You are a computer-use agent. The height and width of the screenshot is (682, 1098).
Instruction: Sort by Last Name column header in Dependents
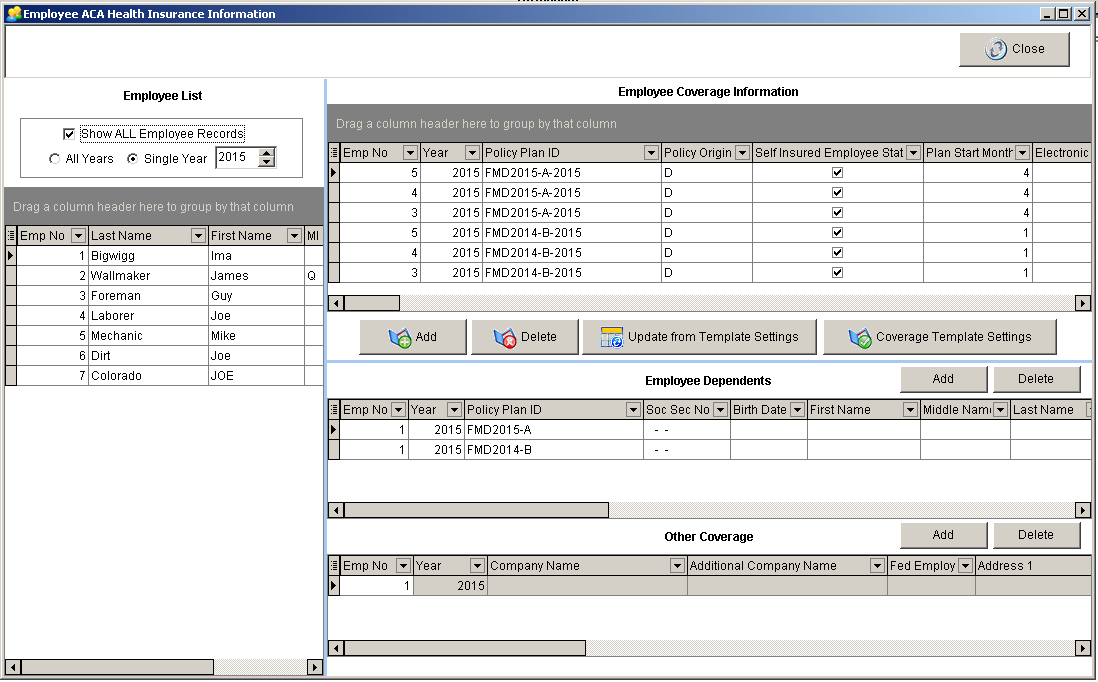1048,410
